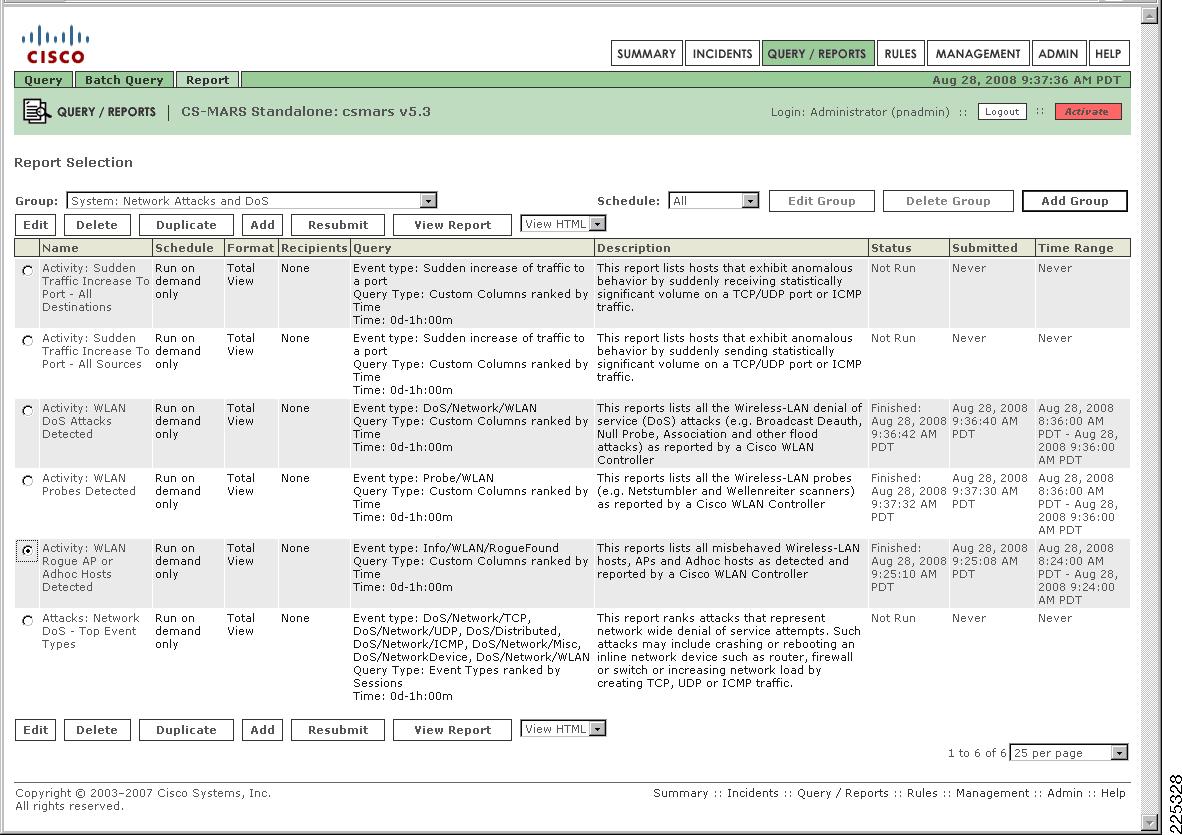The height and width of the screenshot is (835, 1182).
Task: Click the Delete Group button
Action: [x=948, y=201]
